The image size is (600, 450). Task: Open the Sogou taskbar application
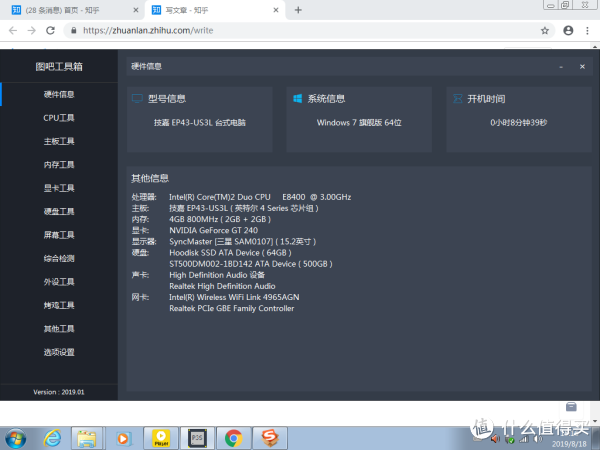pos(269,438)
